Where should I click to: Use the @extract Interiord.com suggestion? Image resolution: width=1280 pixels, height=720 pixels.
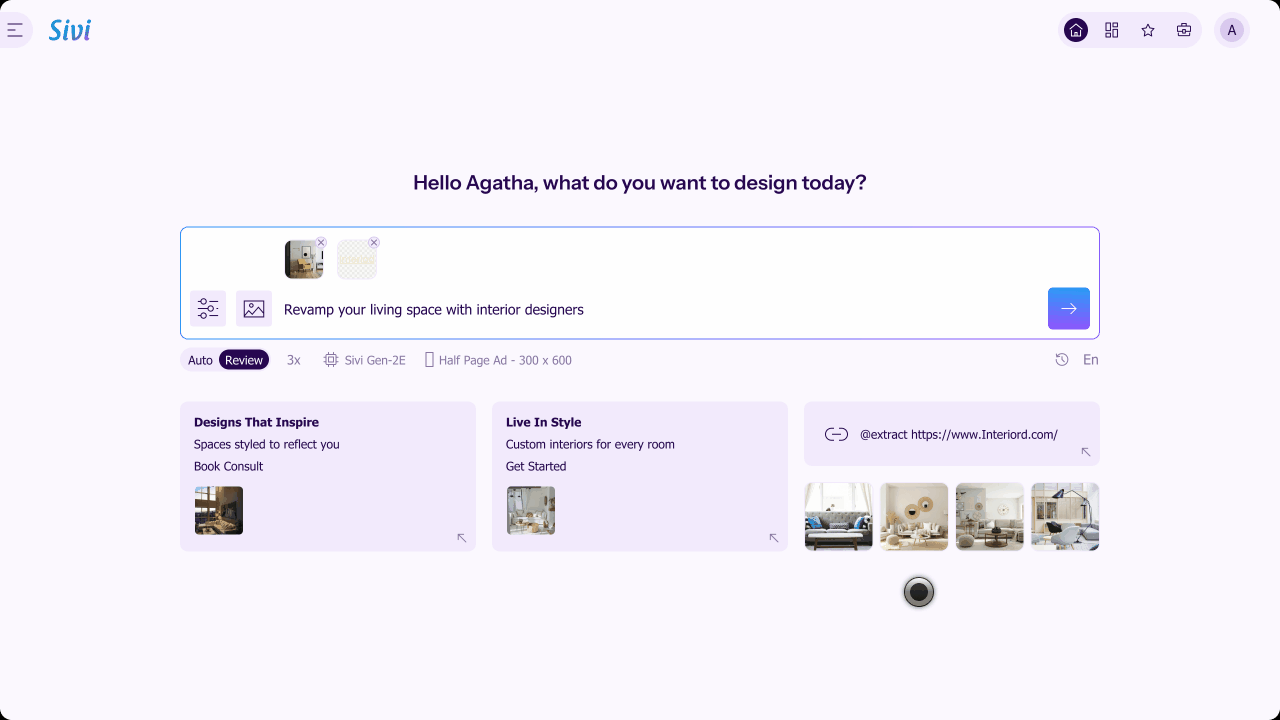[952, 434]
